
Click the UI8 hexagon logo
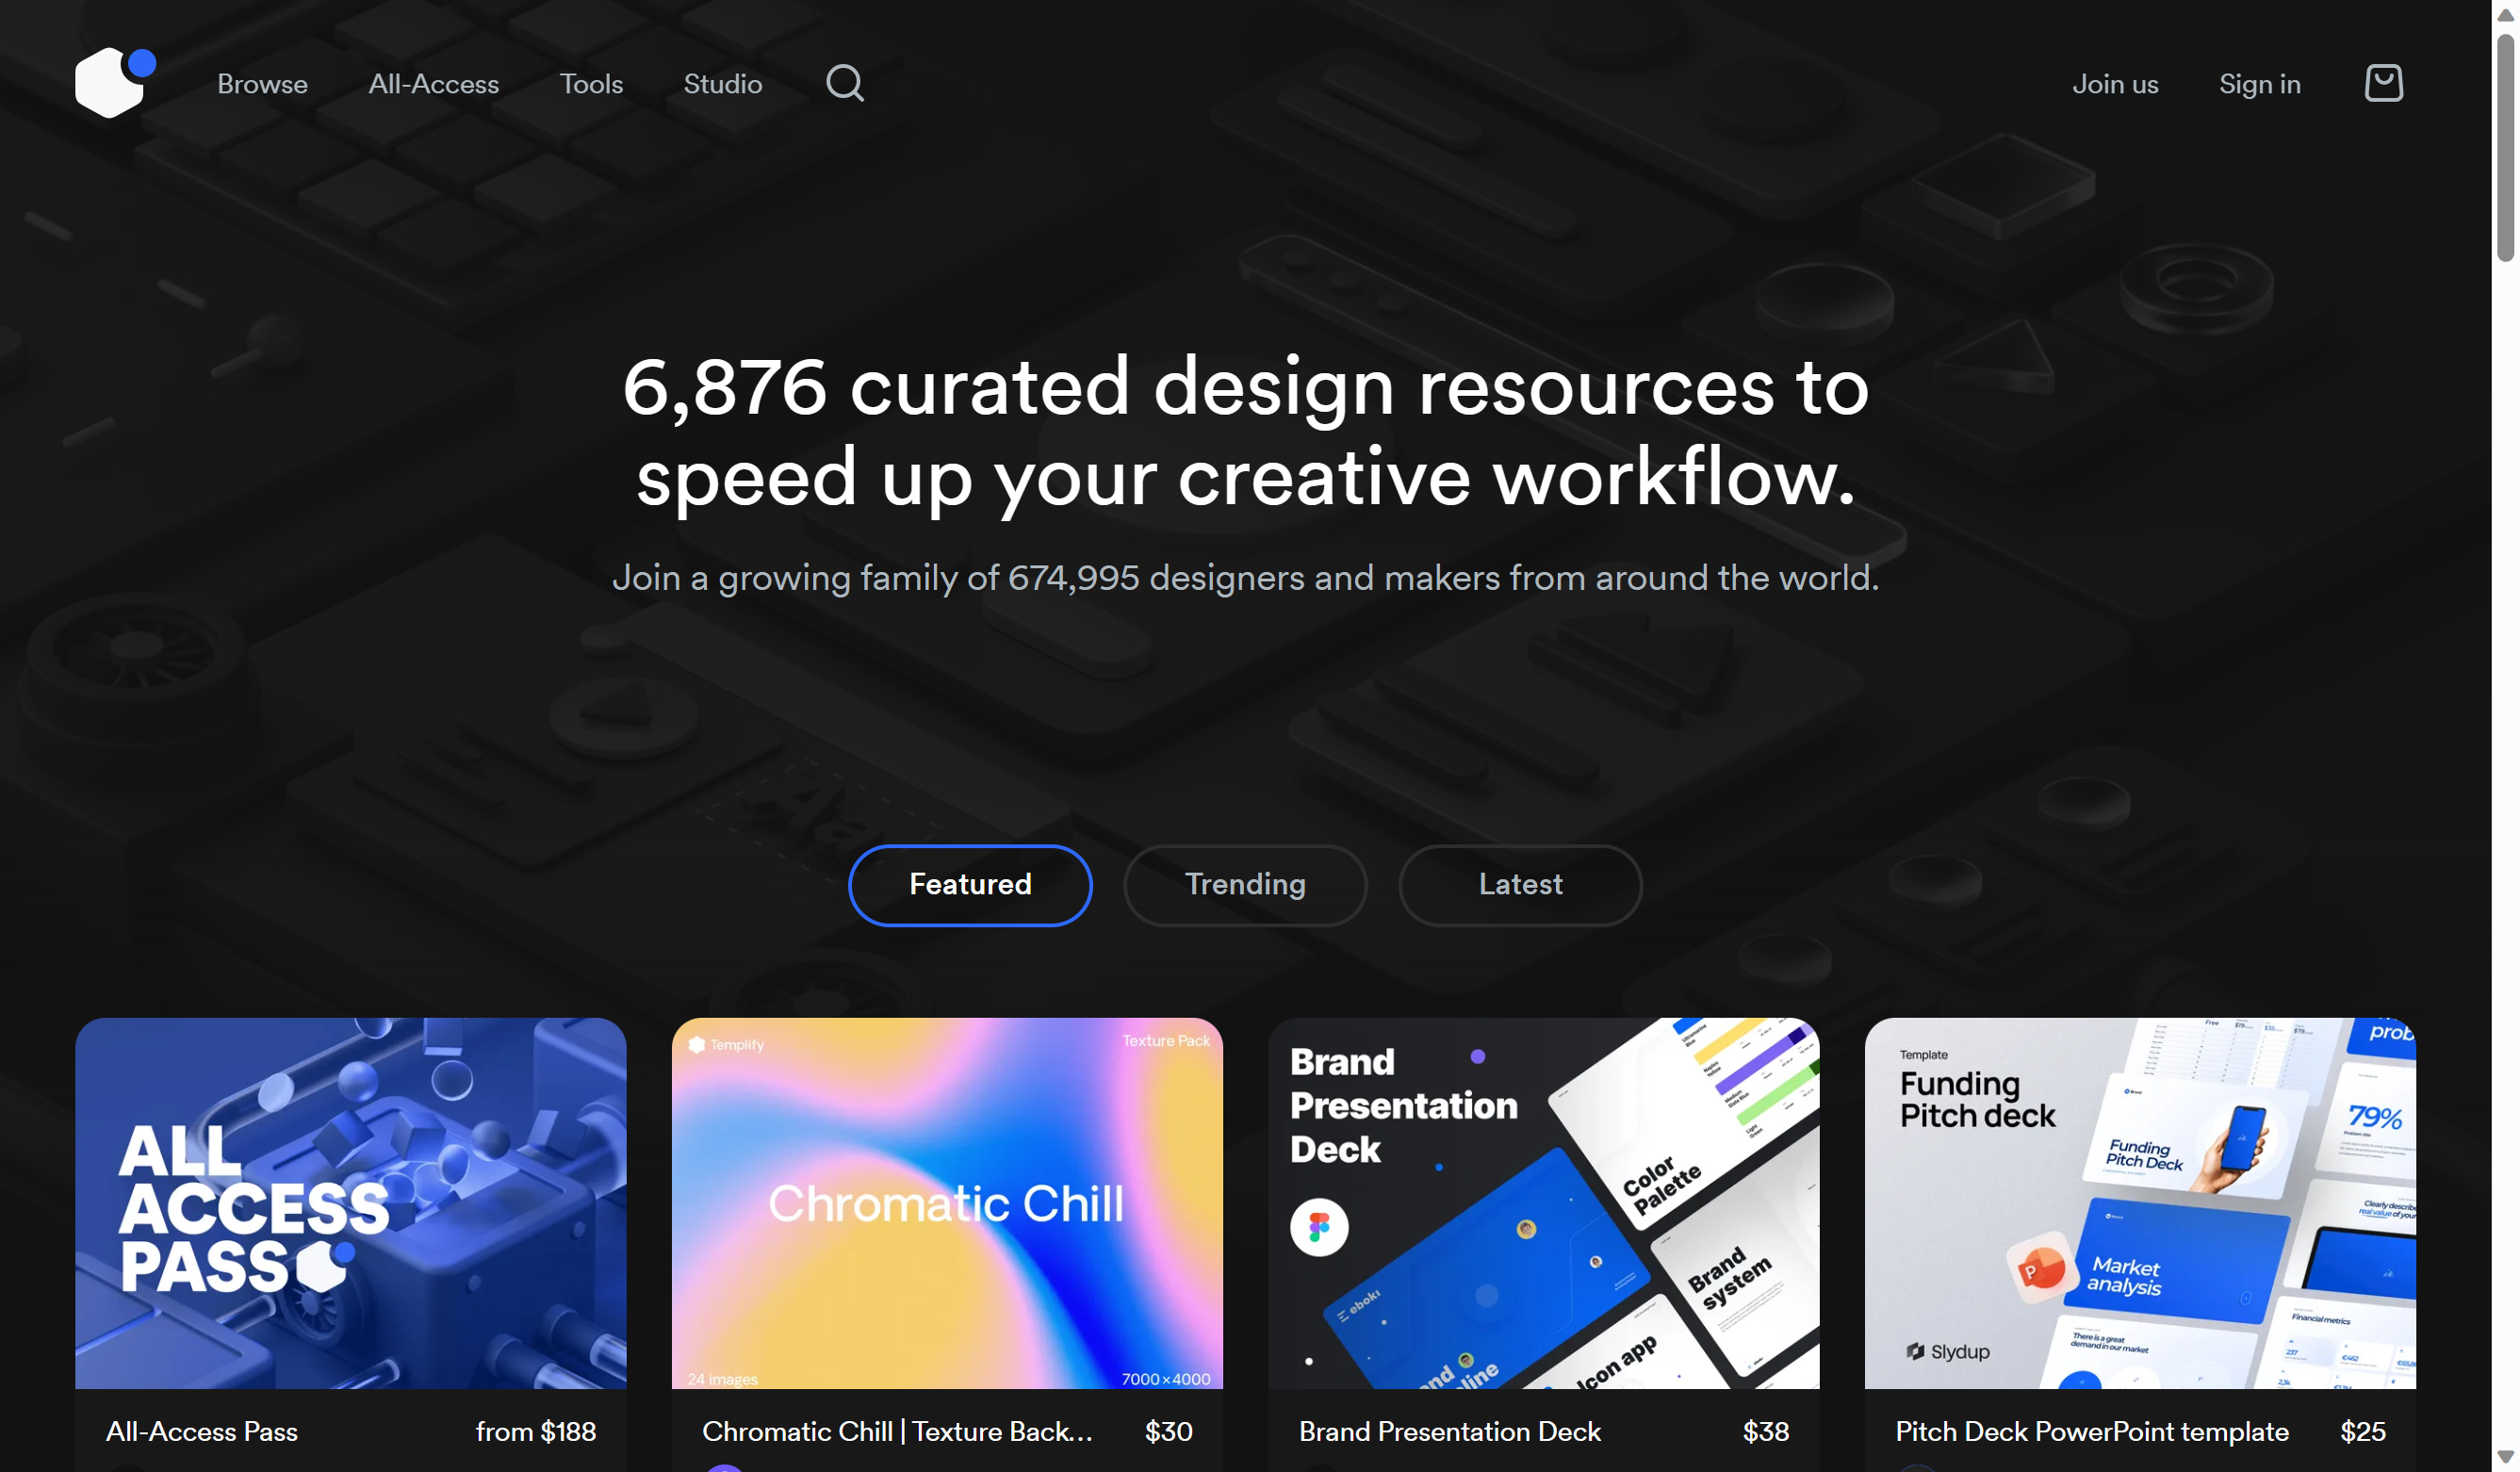[x=113, y=83]
